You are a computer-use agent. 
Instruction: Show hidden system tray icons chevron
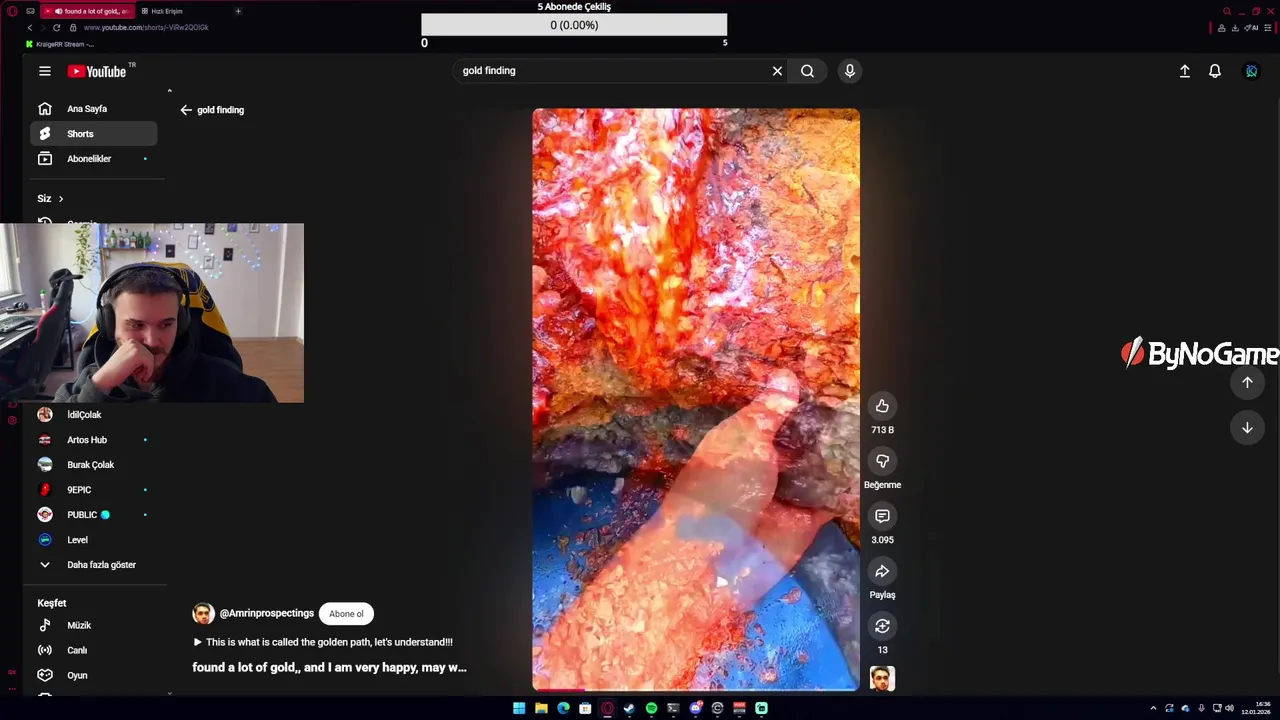(1153, 708)
